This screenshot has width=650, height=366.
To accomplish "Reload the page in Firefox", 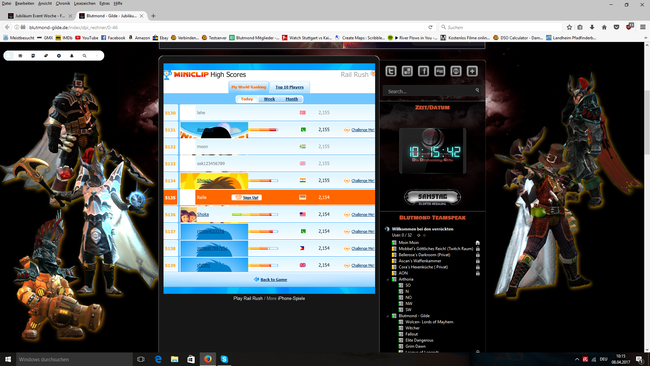I will click(x=430, y=27).
